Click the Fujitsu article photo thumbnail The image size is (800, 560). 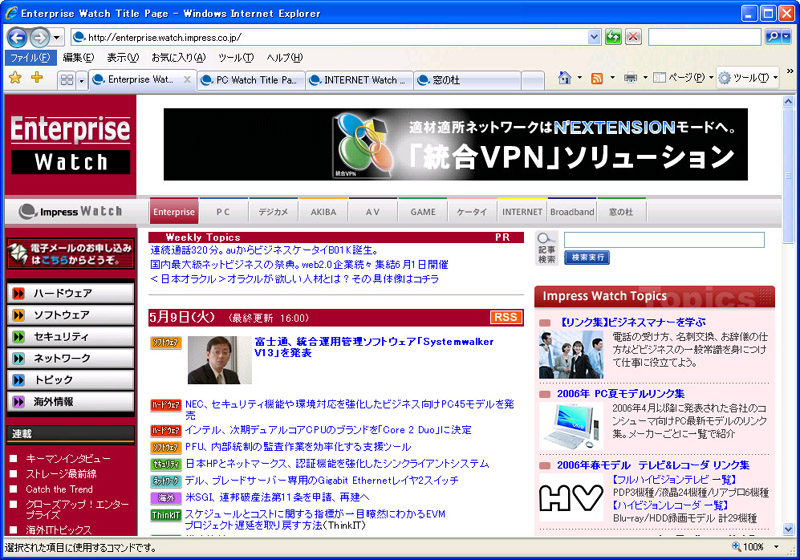tap(219, 360)
